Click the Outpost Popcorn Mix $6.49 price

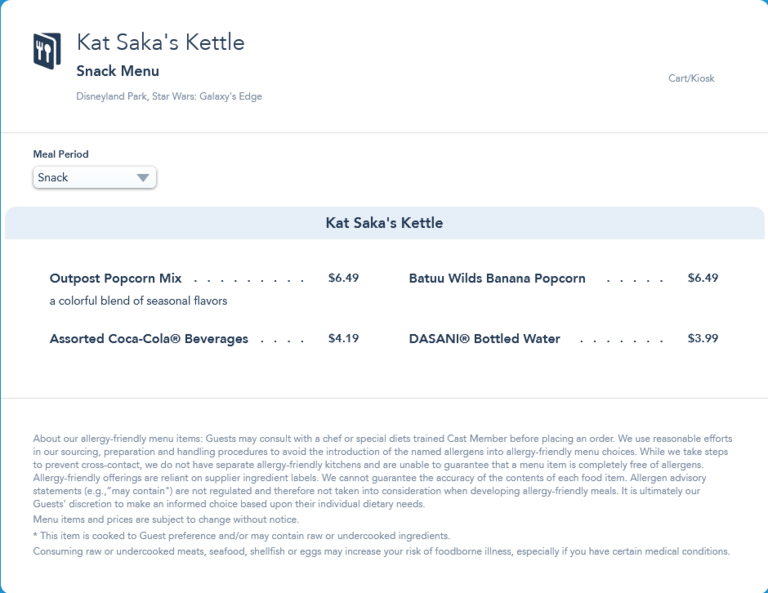tap(343, 278)
